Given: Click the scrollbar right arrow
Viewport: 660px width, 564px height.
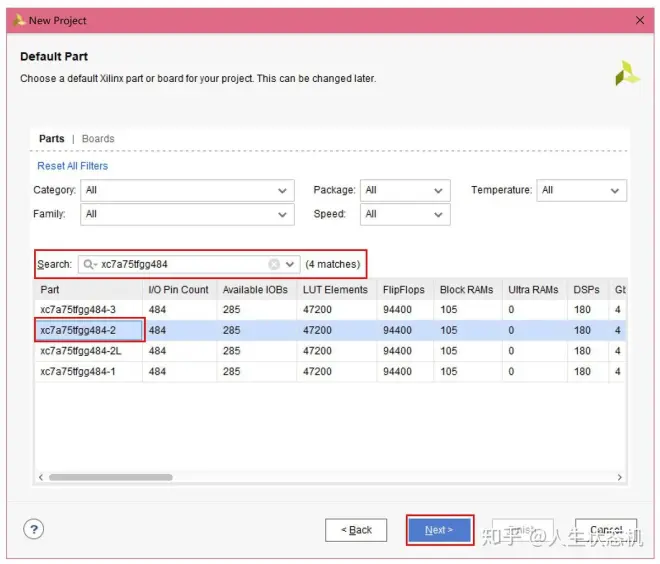Looking at the screenshot, I should [620, 477].
